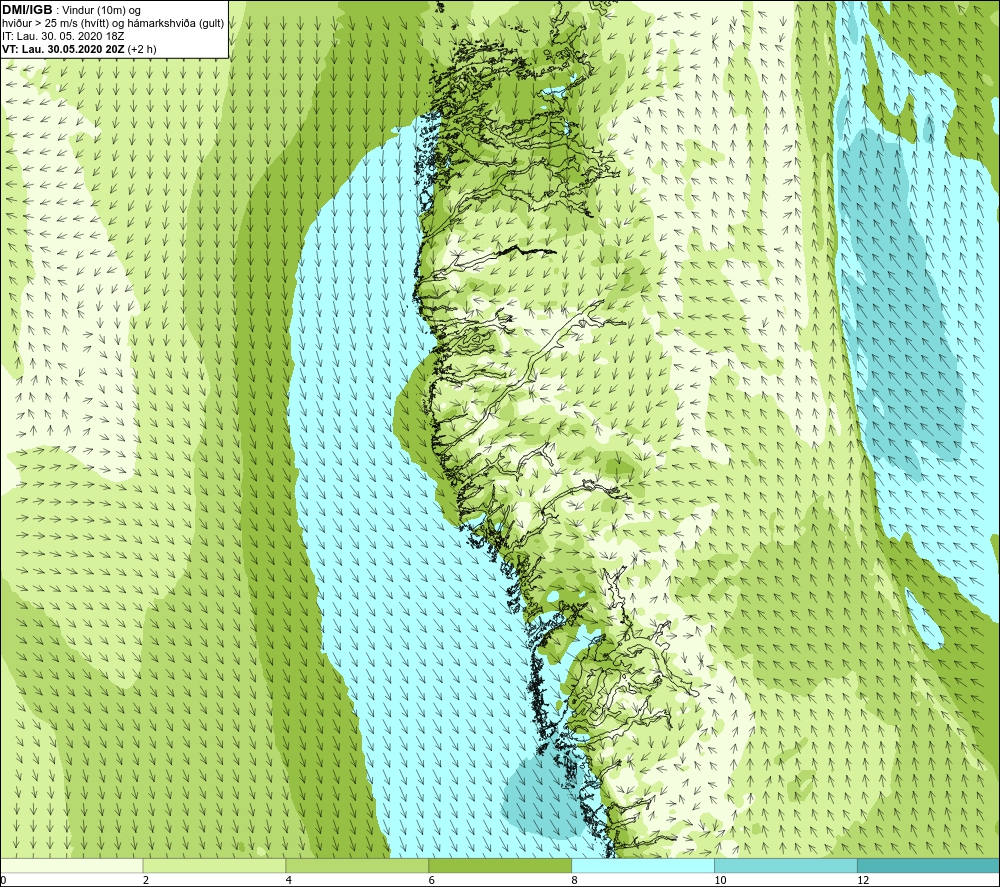Image resolution: width=1000 pixels, height=887 pixels.
Task: Select the 6–8 m/s dark green band
Action: [x=500, y=865]
